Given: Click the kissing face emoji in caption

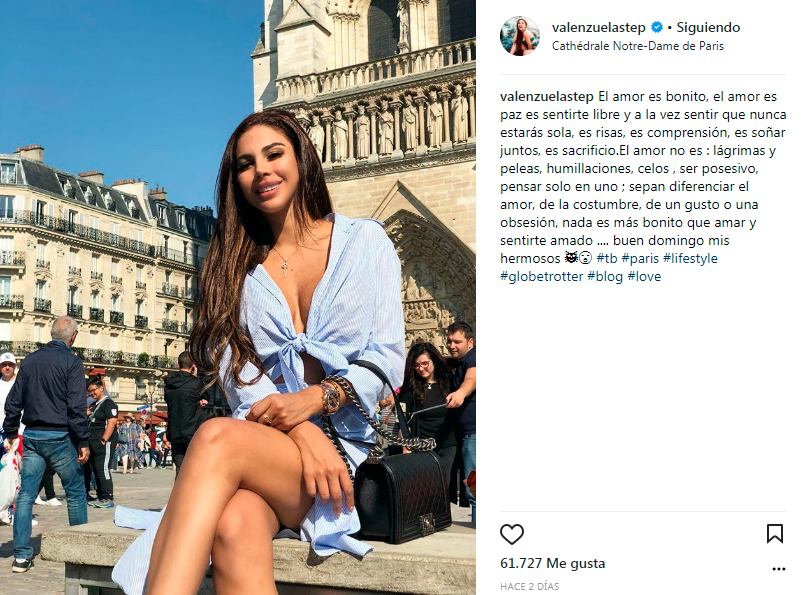Looking at the screenshot, I should (x=585, y=257).
